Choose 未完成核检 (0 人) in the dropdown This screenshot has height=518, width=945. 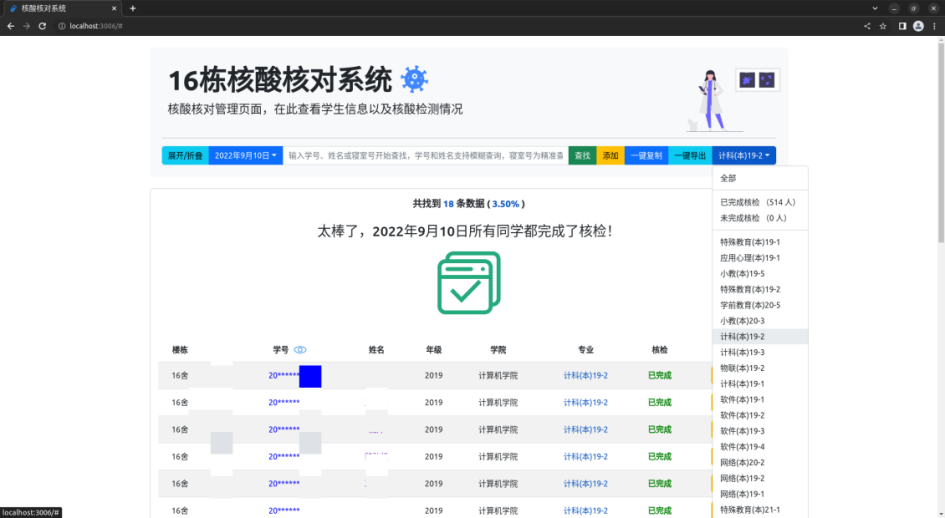pos(753,217)
